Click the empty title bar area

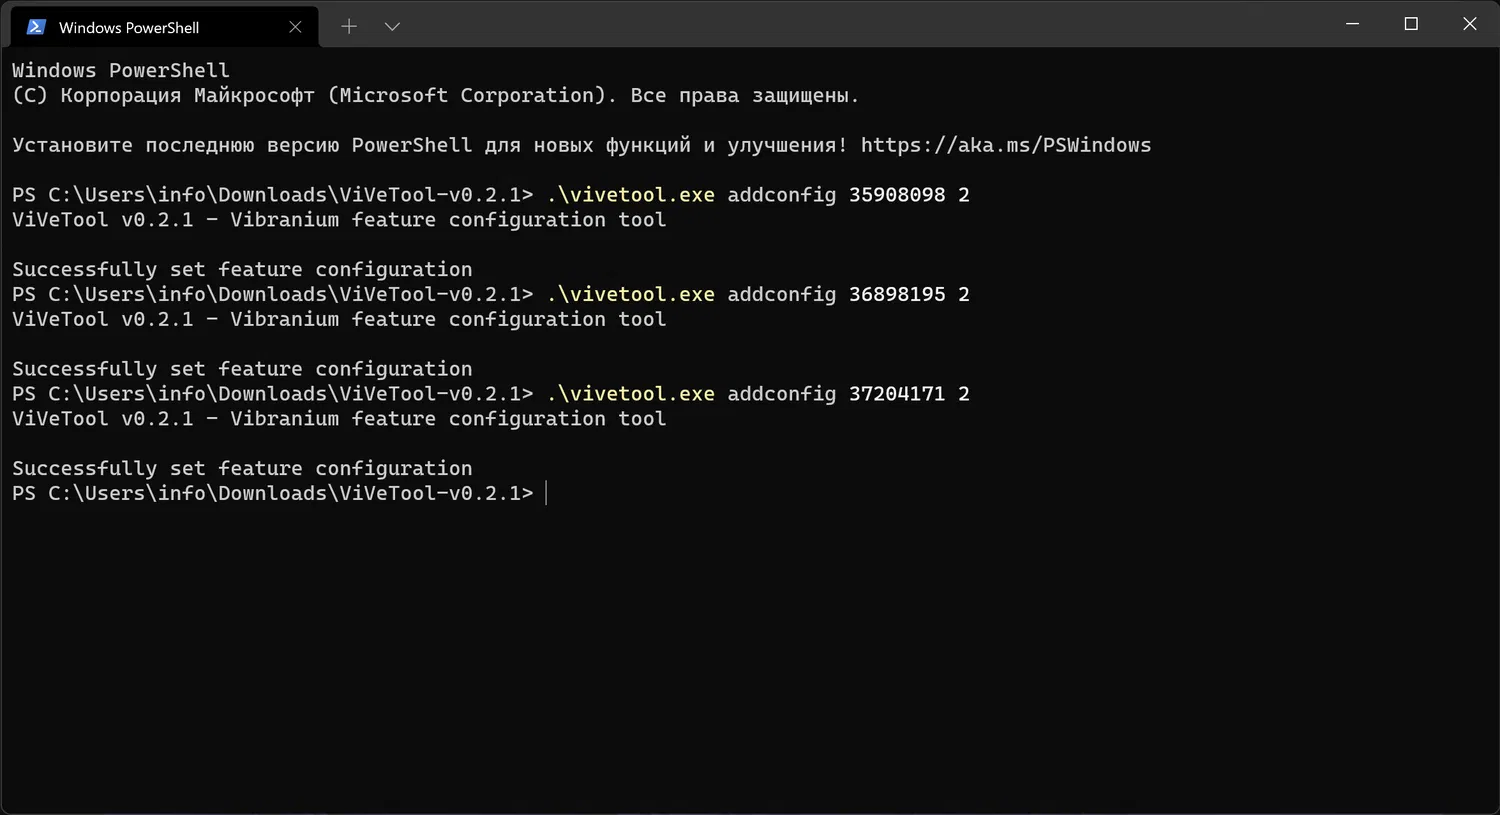[x=850, y=24]
